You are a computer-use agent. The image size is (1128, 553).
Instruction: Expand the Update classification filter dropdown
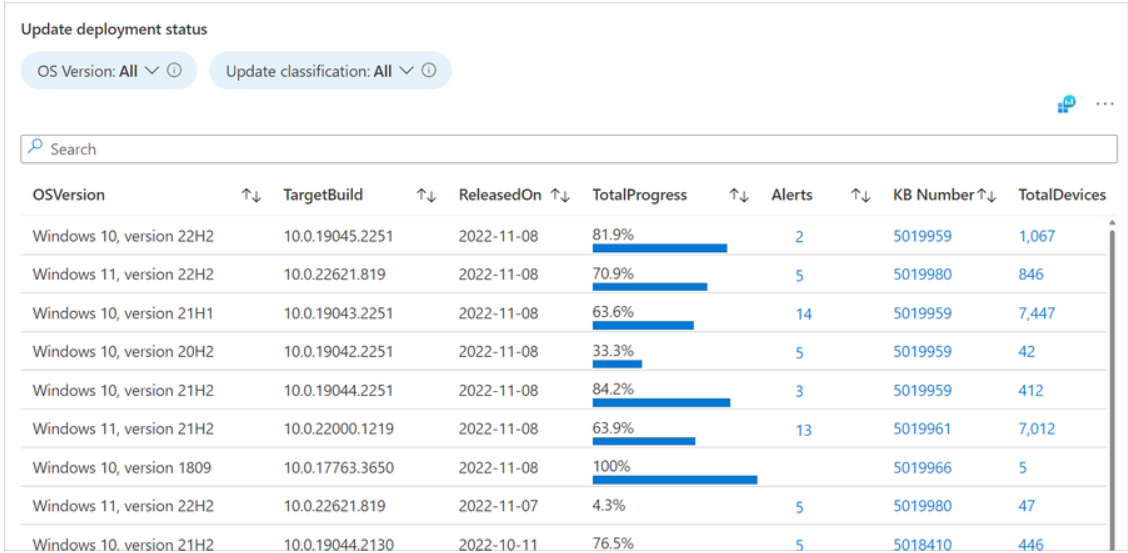[330, 70]
